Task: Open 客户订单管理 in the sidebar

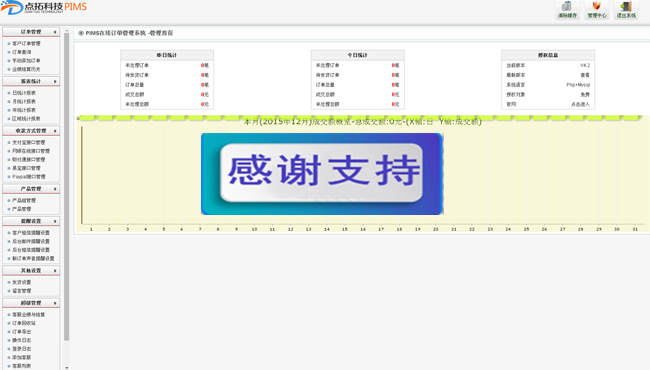Action: tap(26, 44)
